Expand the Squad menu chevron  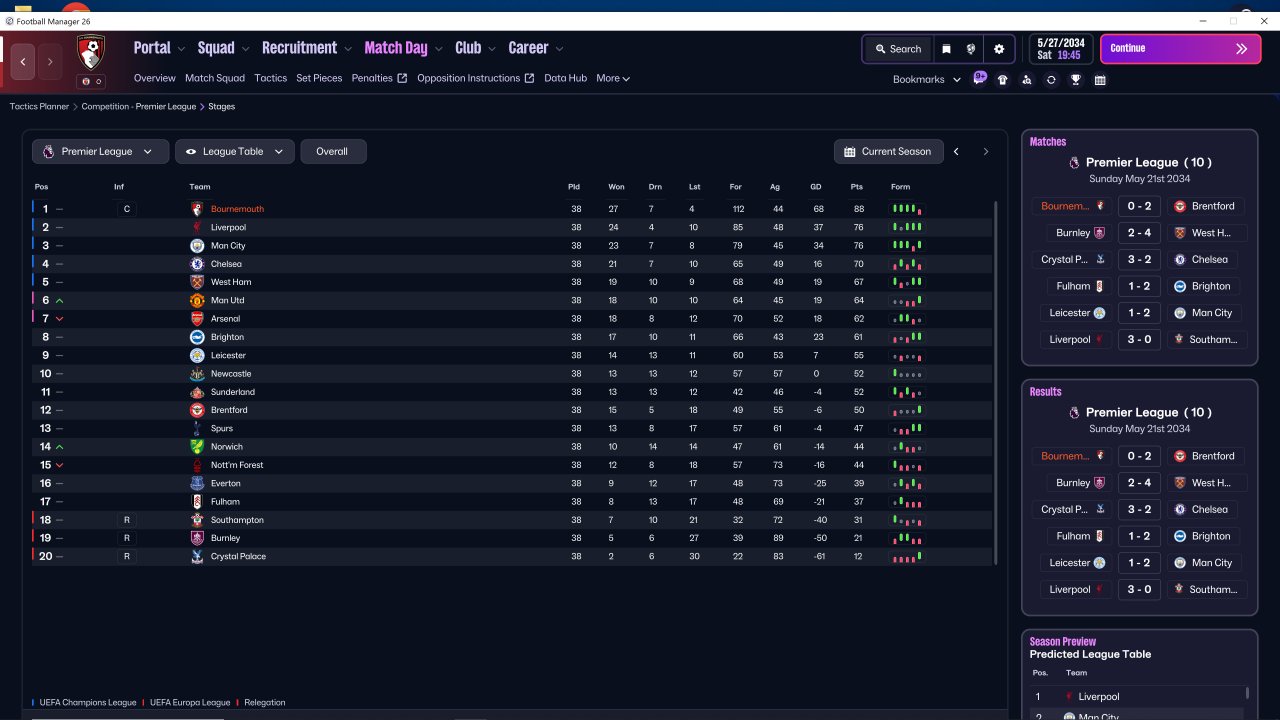click(245, 49)
